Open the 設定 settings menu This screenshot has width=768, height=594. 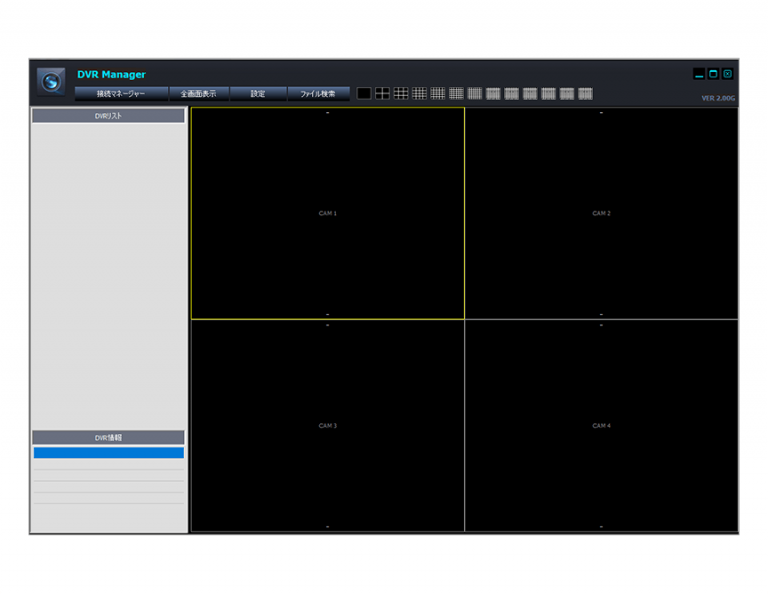point(258,94)
